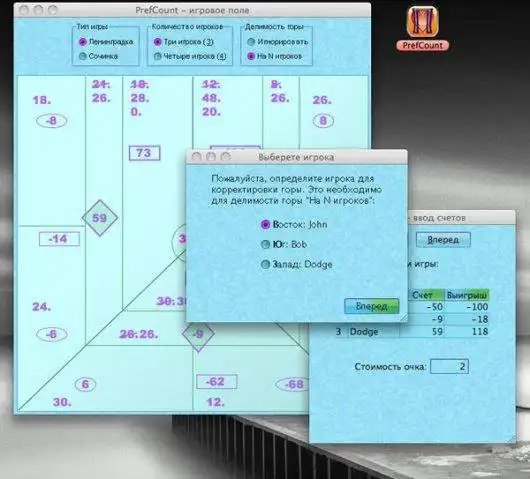Click the Выигрыш column header

467,295
